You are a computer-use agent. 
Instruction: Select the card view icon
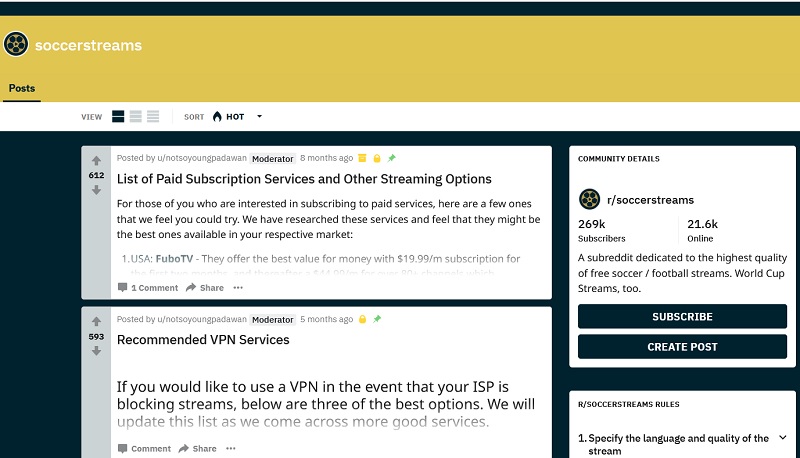[x=118, y=116]
